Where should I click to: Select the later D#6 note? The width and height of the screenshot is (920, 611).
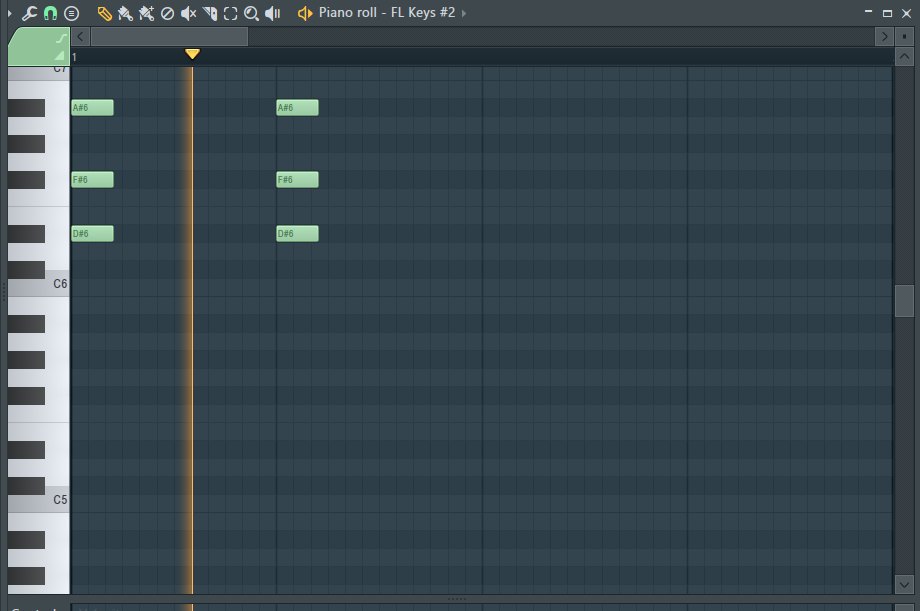[x=297, y=234]
